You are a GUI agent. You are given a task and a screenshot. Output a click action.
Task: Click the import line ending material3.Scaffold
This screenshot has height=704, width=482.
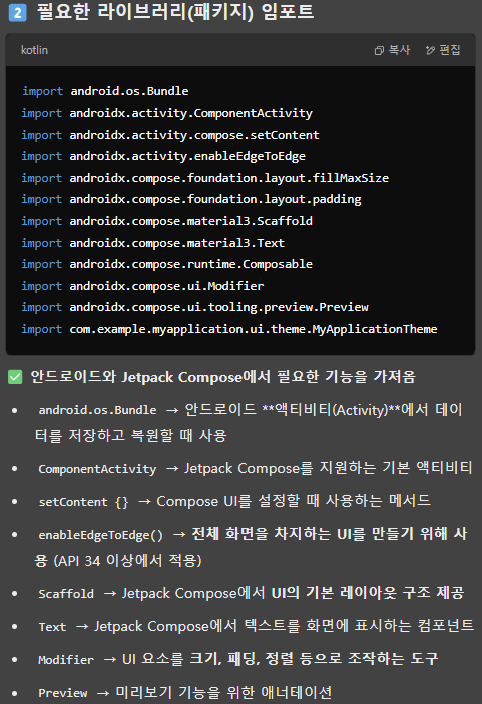click(x=167, y=221)
